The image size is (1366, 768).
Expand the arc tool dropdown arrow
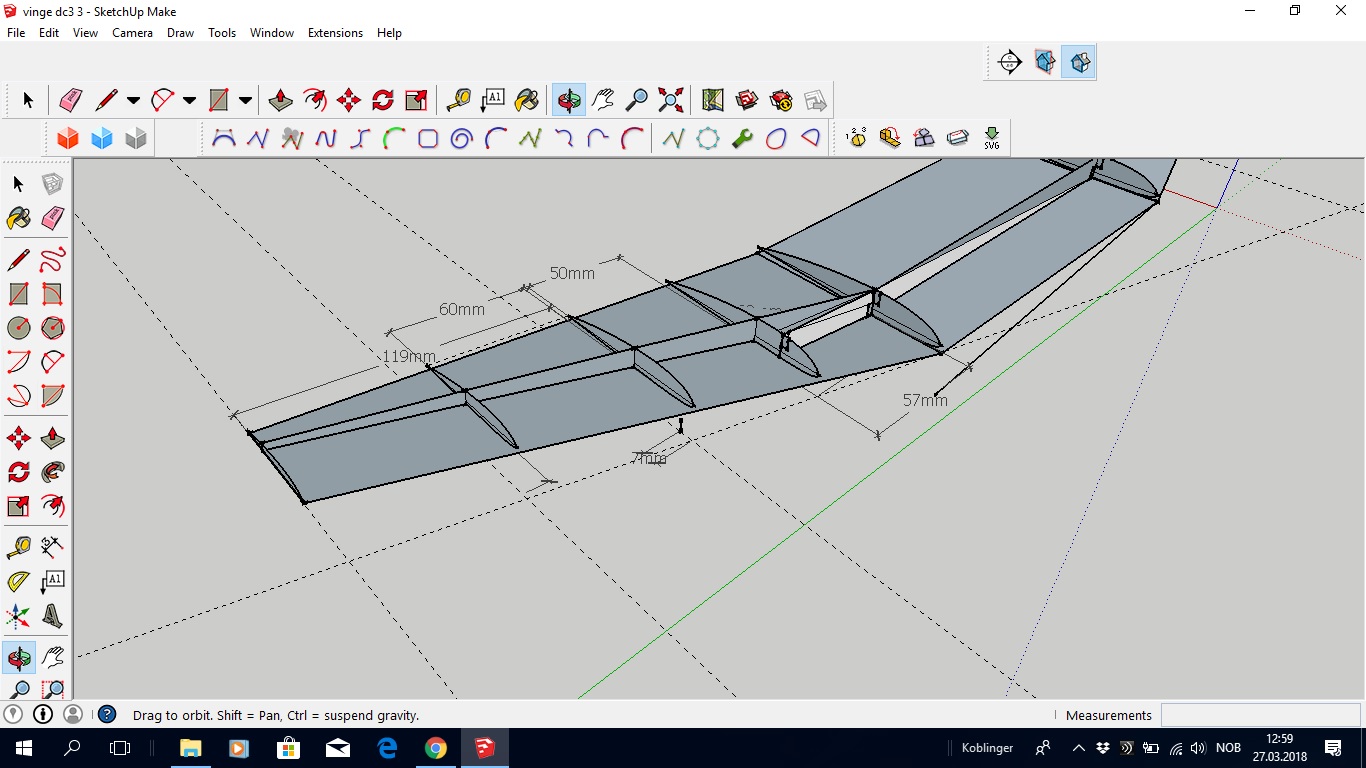189,100
